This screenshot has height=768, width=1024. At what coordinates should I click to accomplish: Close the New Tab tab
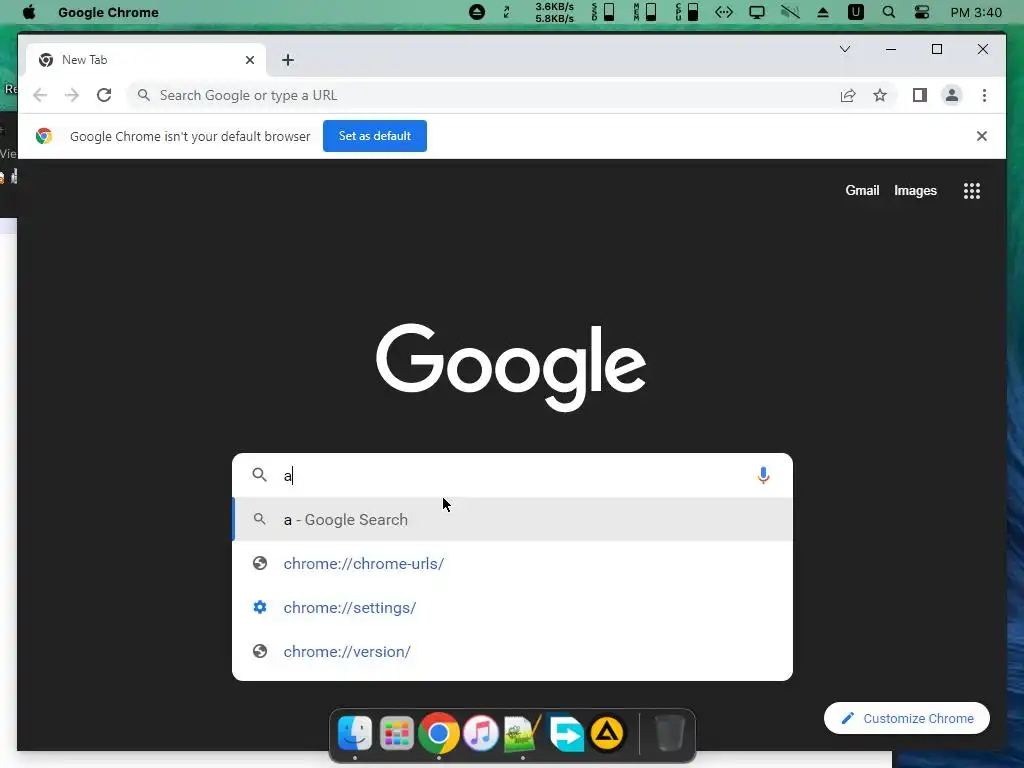click(249, 60)
